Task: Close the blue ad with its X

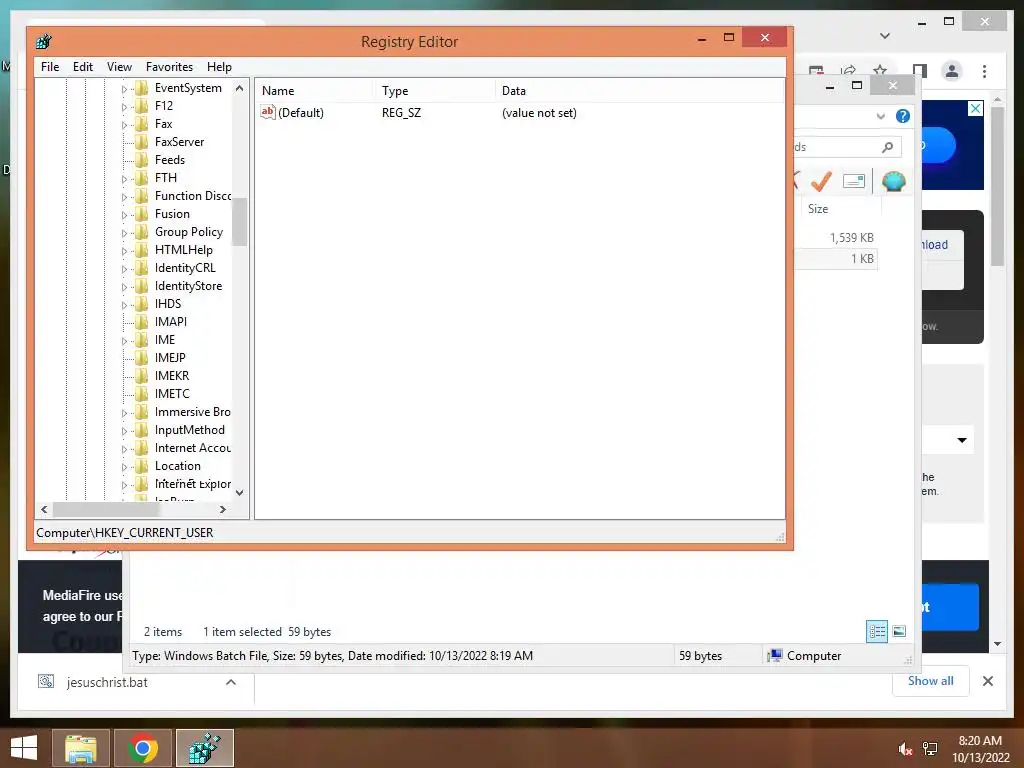Action: pos(975,108)
